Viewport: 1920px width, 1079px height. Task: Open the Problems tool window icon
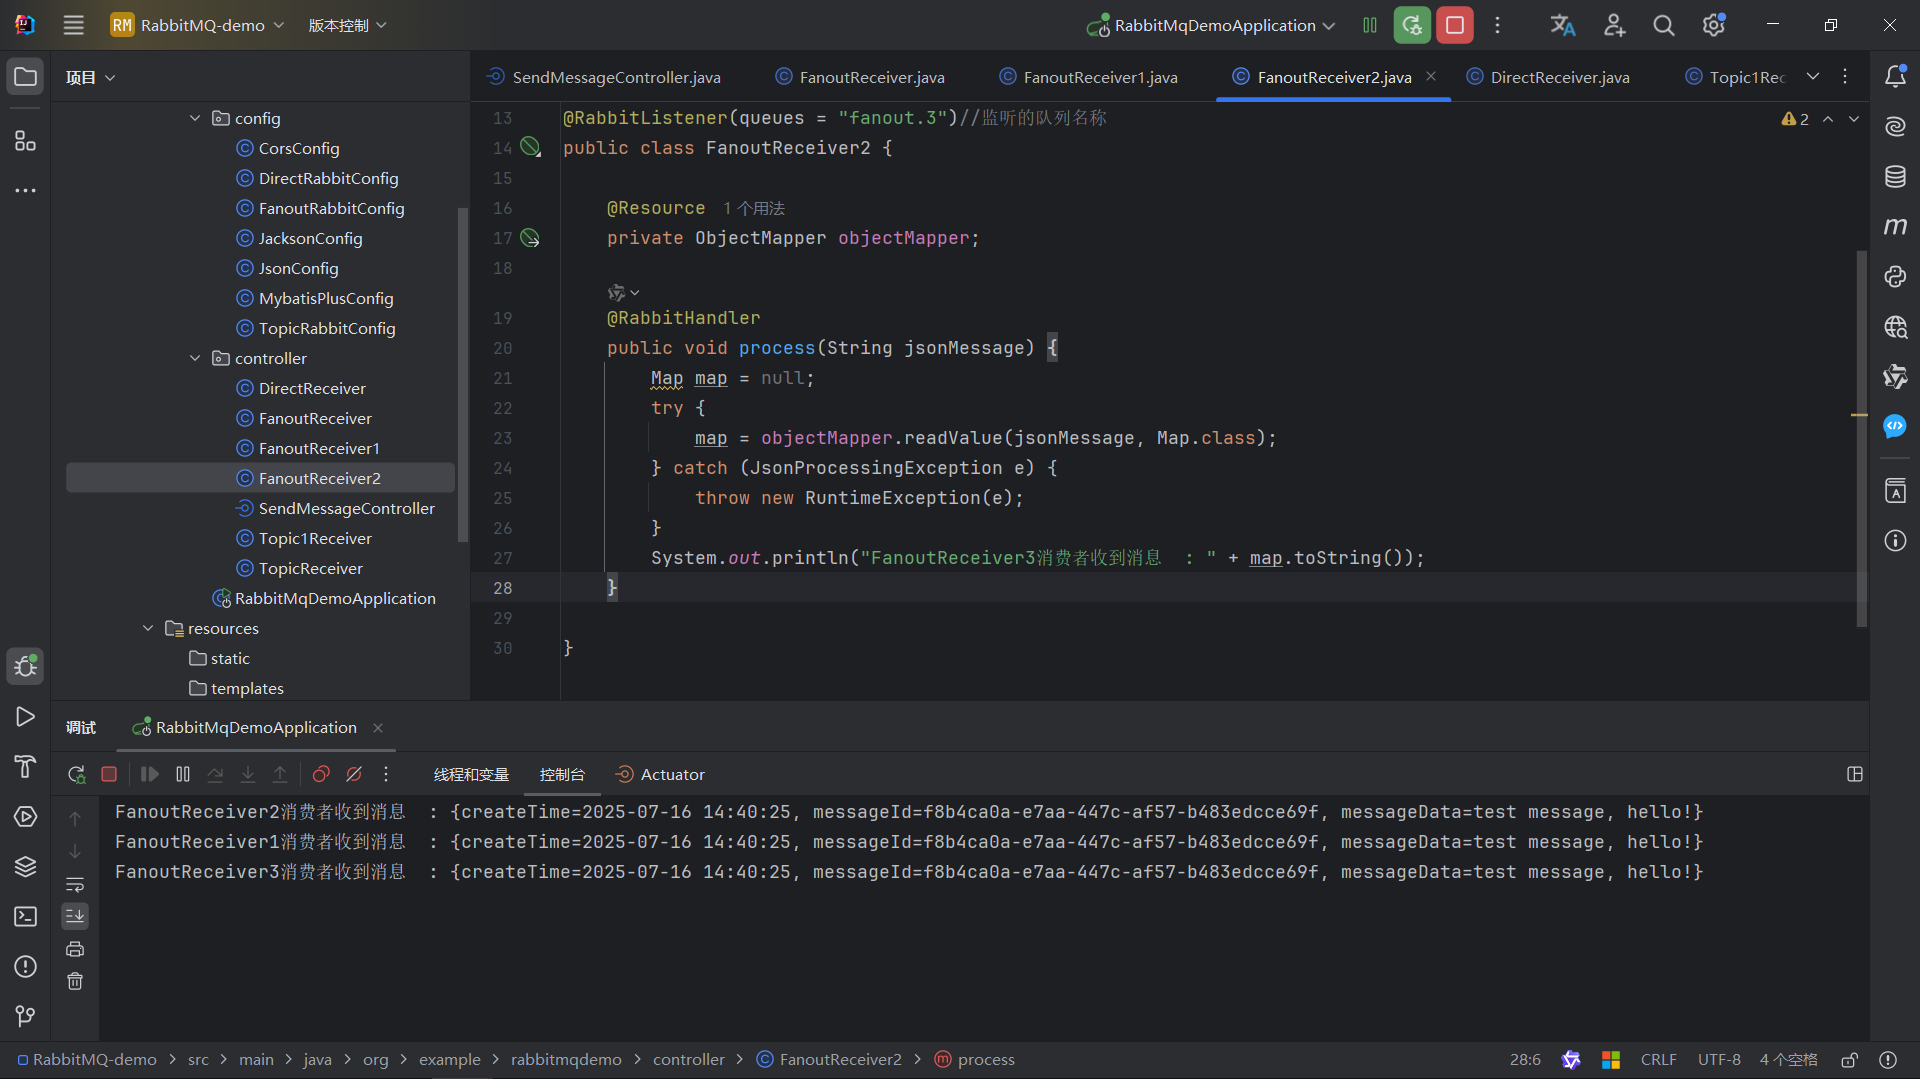[x=25, y=966]
